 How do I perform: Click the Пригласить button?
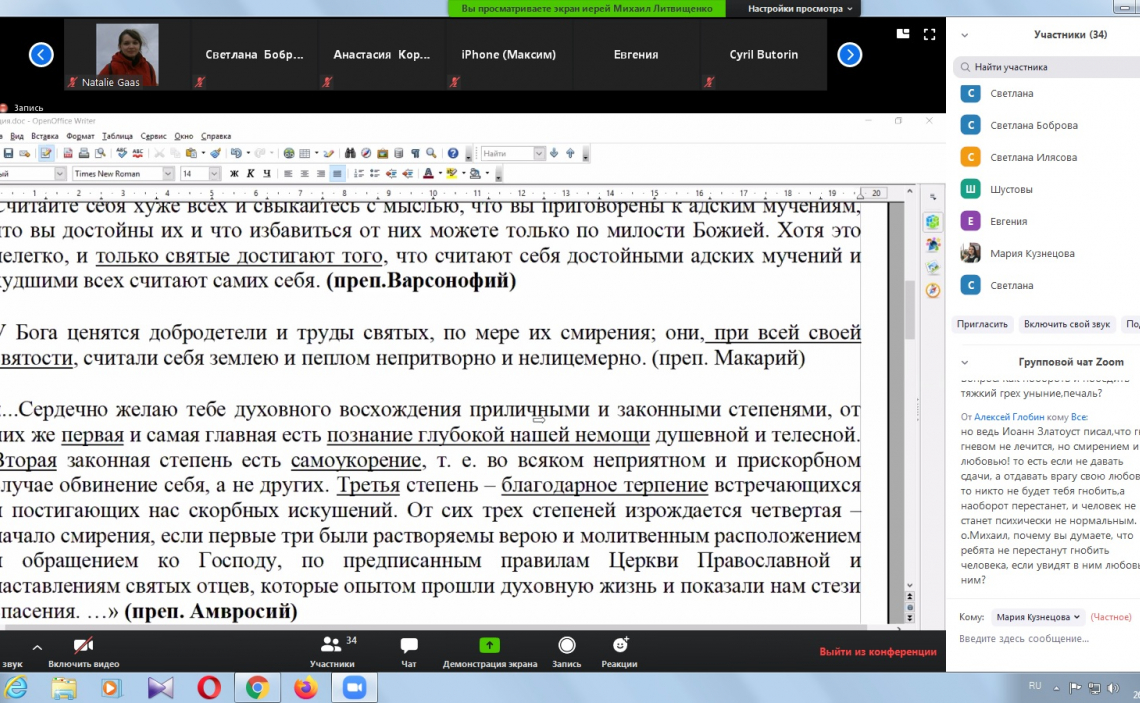click(981, 324)
